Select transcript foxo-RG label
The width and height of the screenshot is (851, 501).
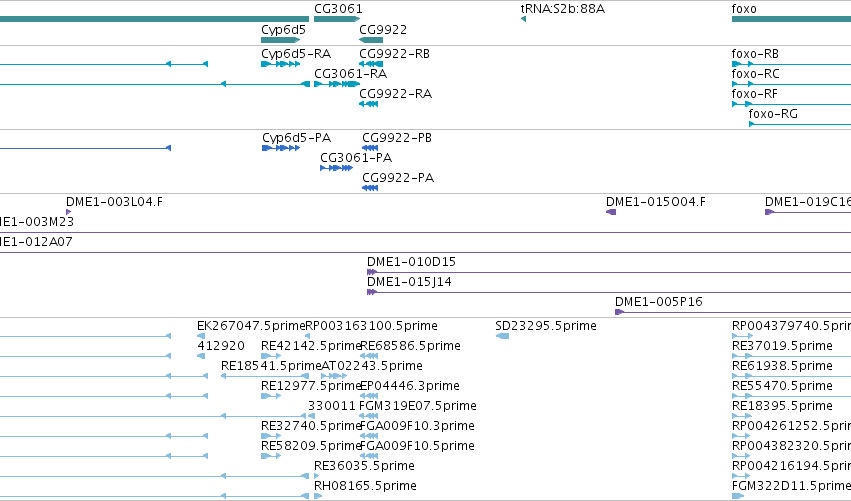point(773,114)
